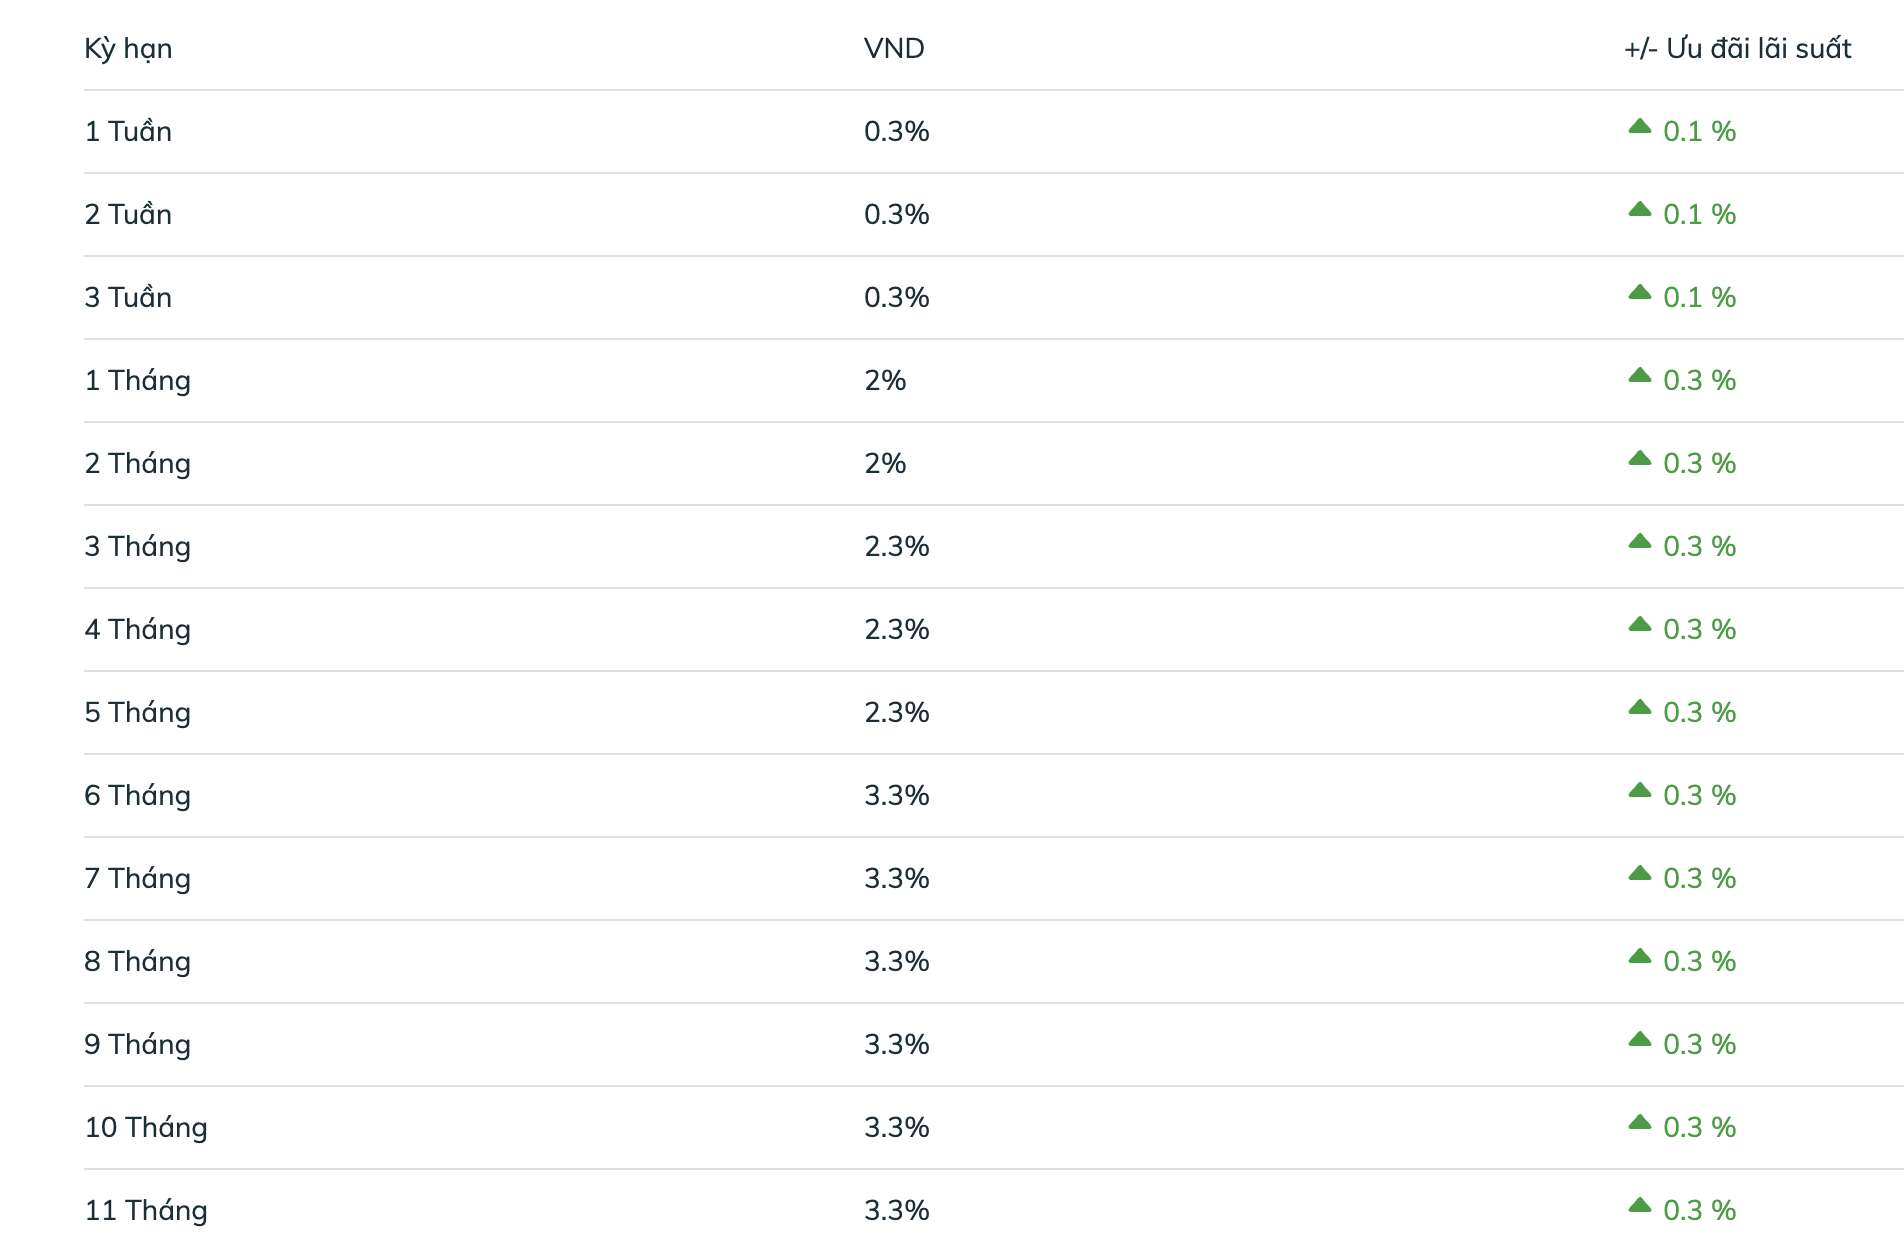Click the increase arrow in 3 Tháng row
1904x1238 pixels.
pyautogui.click(x=1639, y=541)
